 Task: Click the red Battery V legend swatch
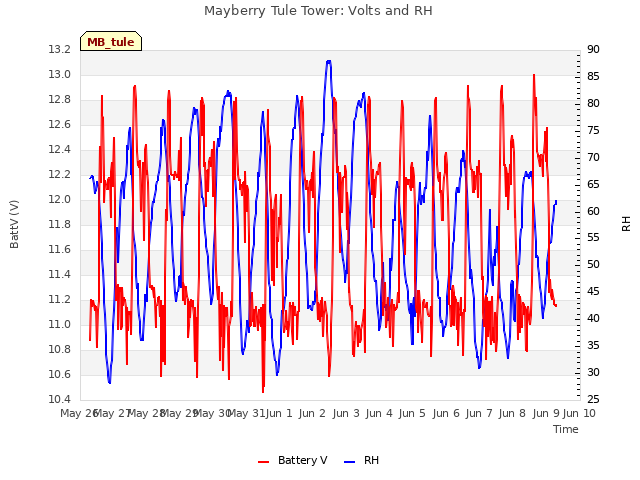click(x=264, y=462)
